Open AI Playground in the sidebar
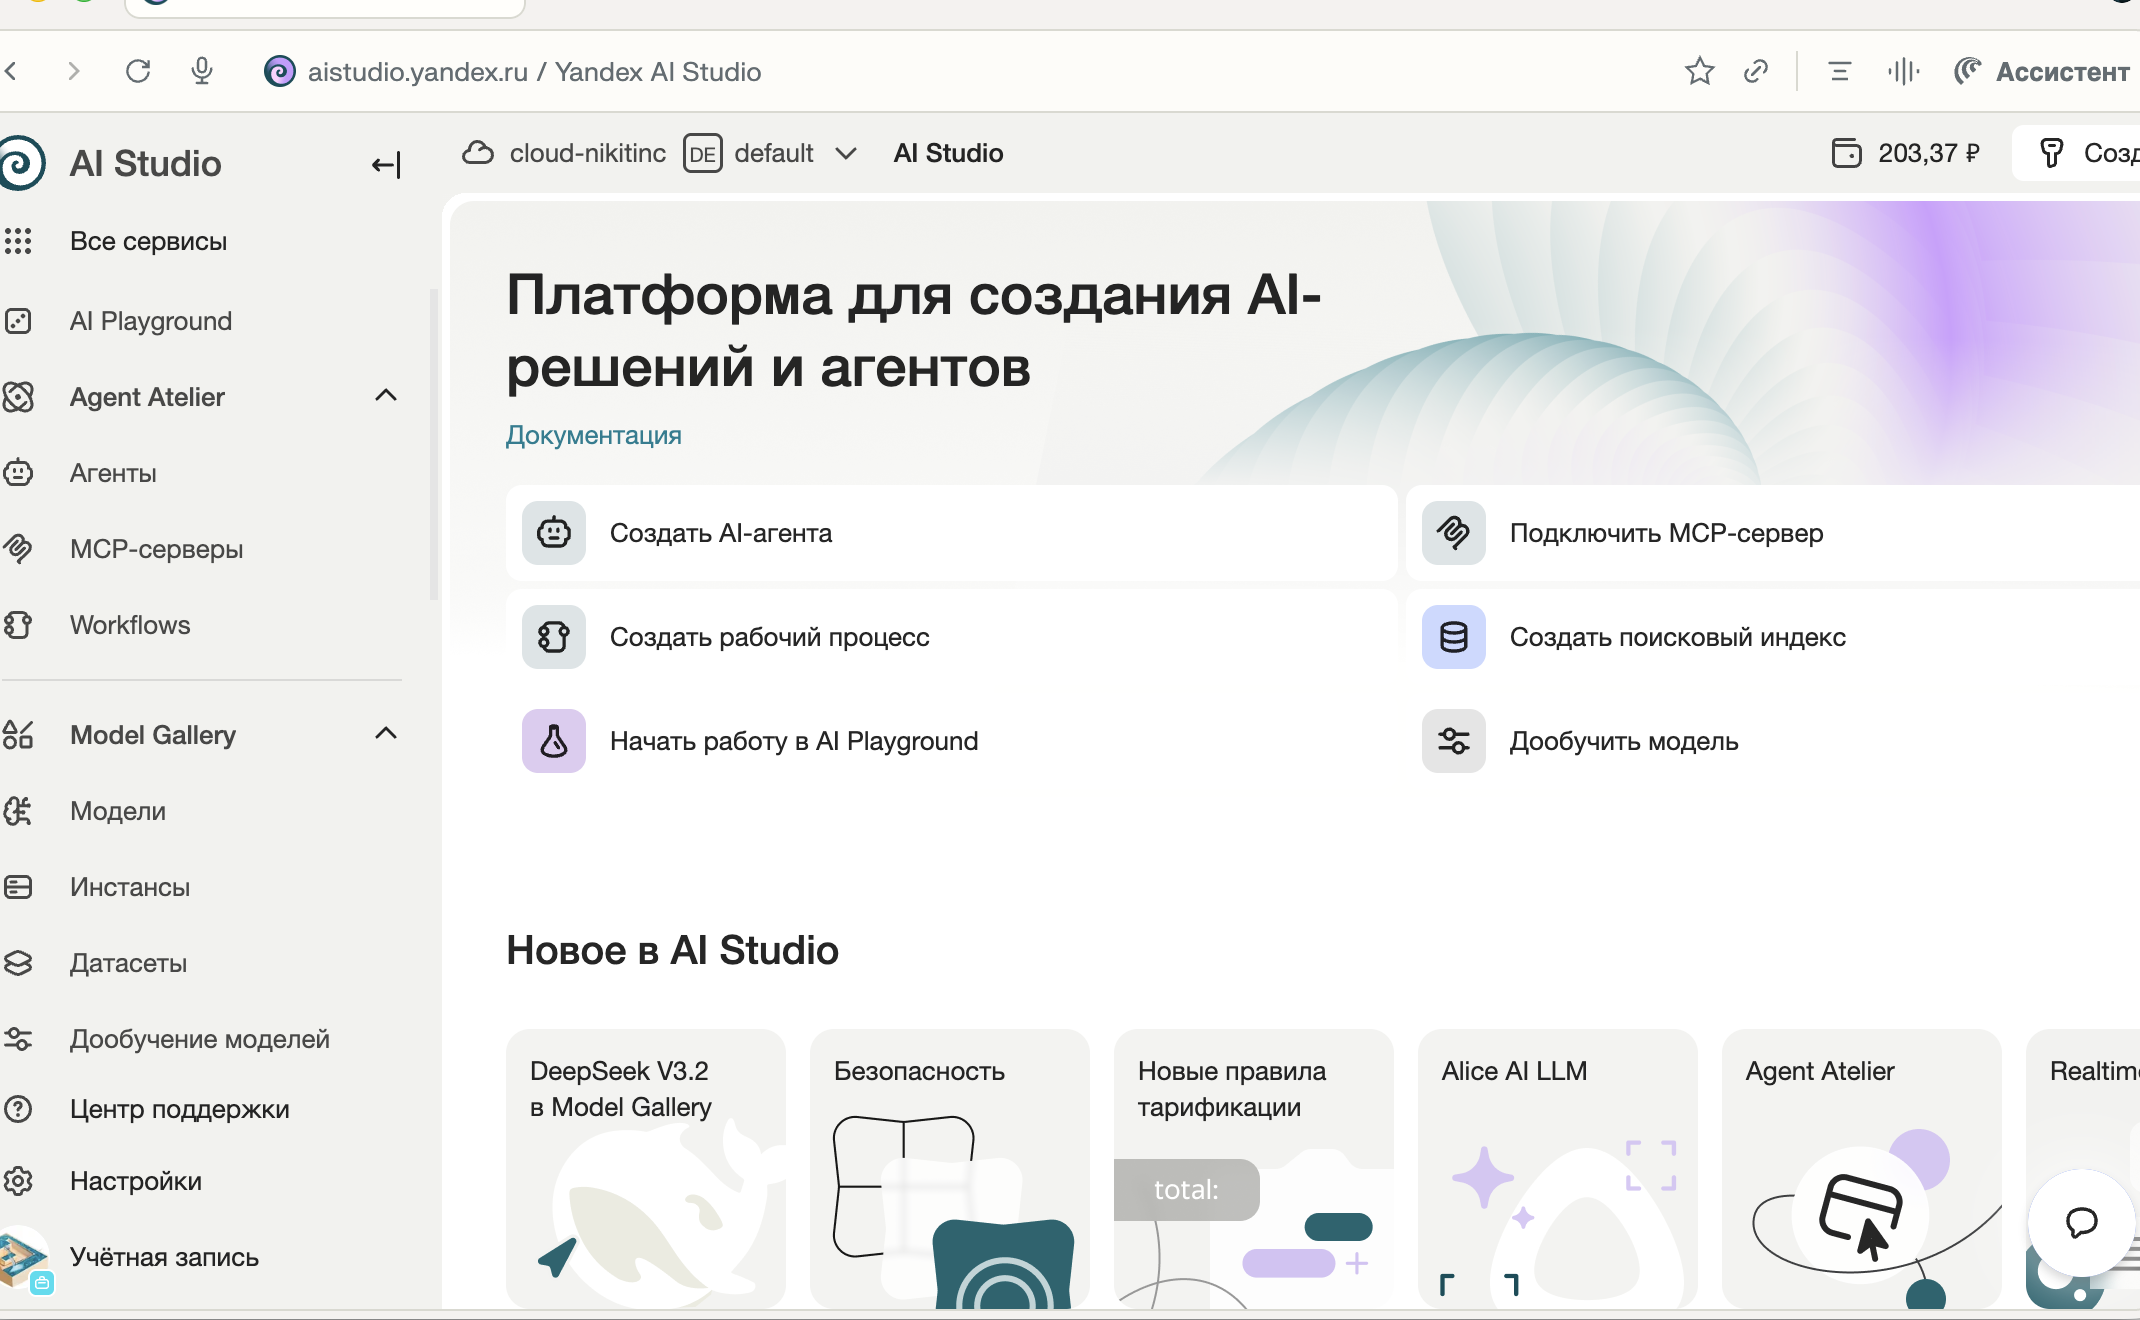Viewport: 2140px width, 1320px height. pyautogui.click(x=151, y=321)
